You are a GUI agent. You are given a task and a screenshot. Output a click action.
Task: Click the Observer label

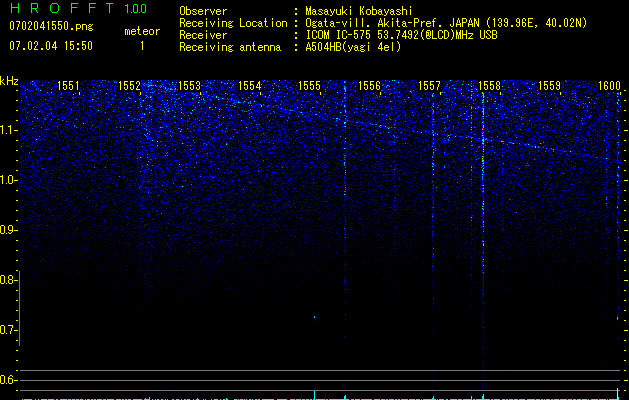(x=203, y=11)
